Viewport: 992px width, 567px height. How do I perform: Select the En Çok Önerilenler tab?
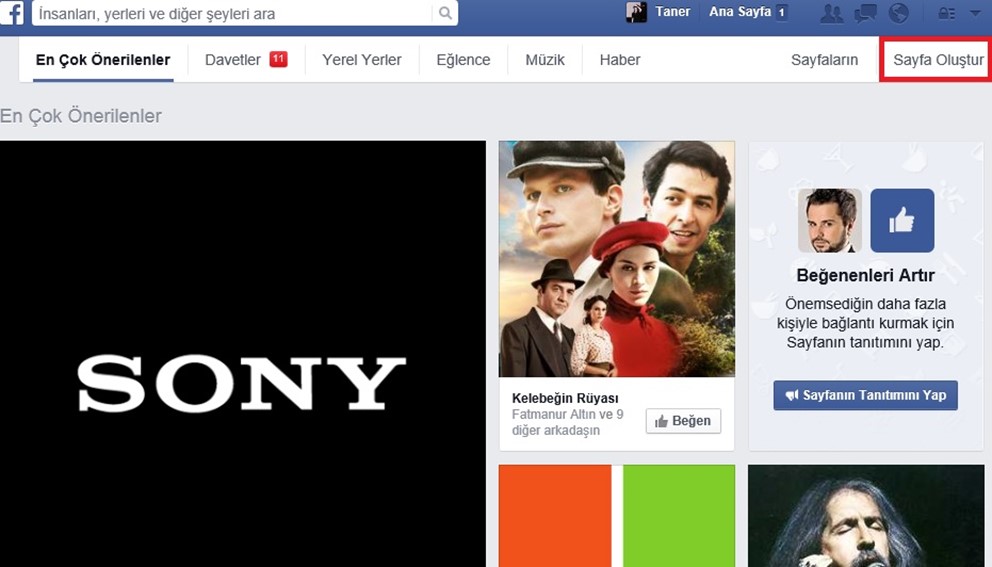pyautogui.click(x=103, y=60)
